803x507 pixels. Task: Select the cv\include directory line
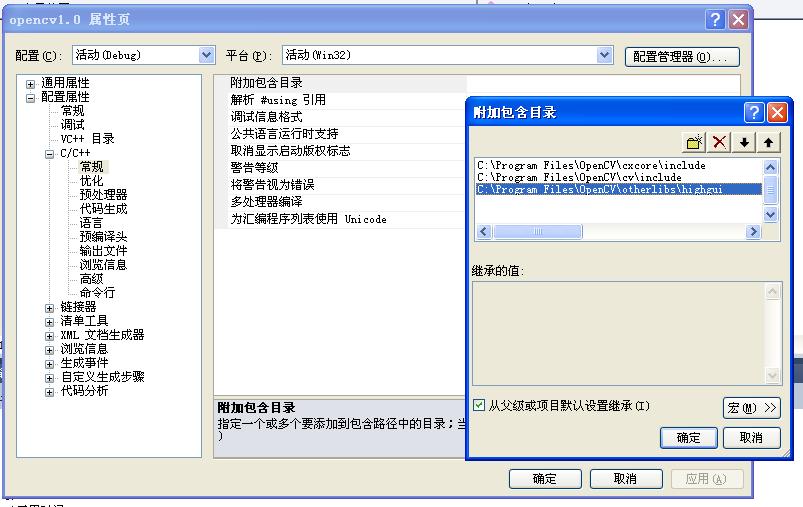coord(619,177)
